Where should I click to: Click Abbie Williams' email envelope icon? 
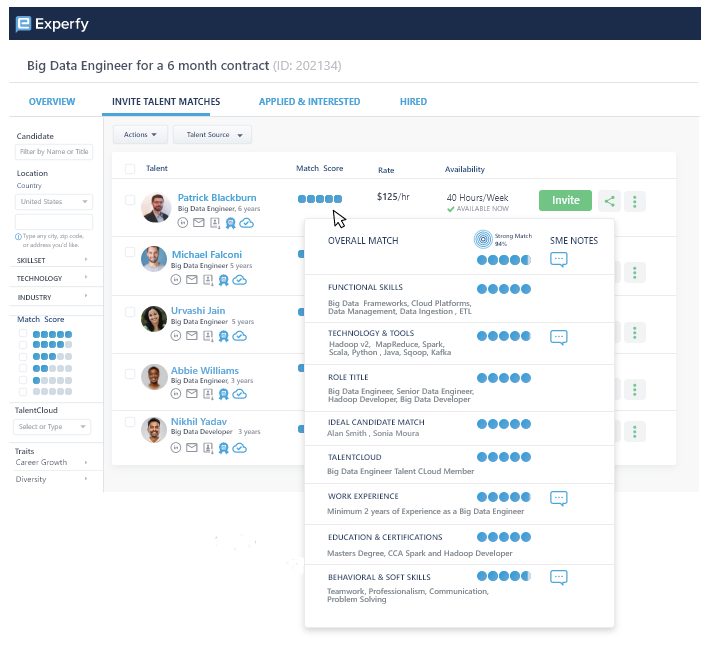tap(192, 394)
